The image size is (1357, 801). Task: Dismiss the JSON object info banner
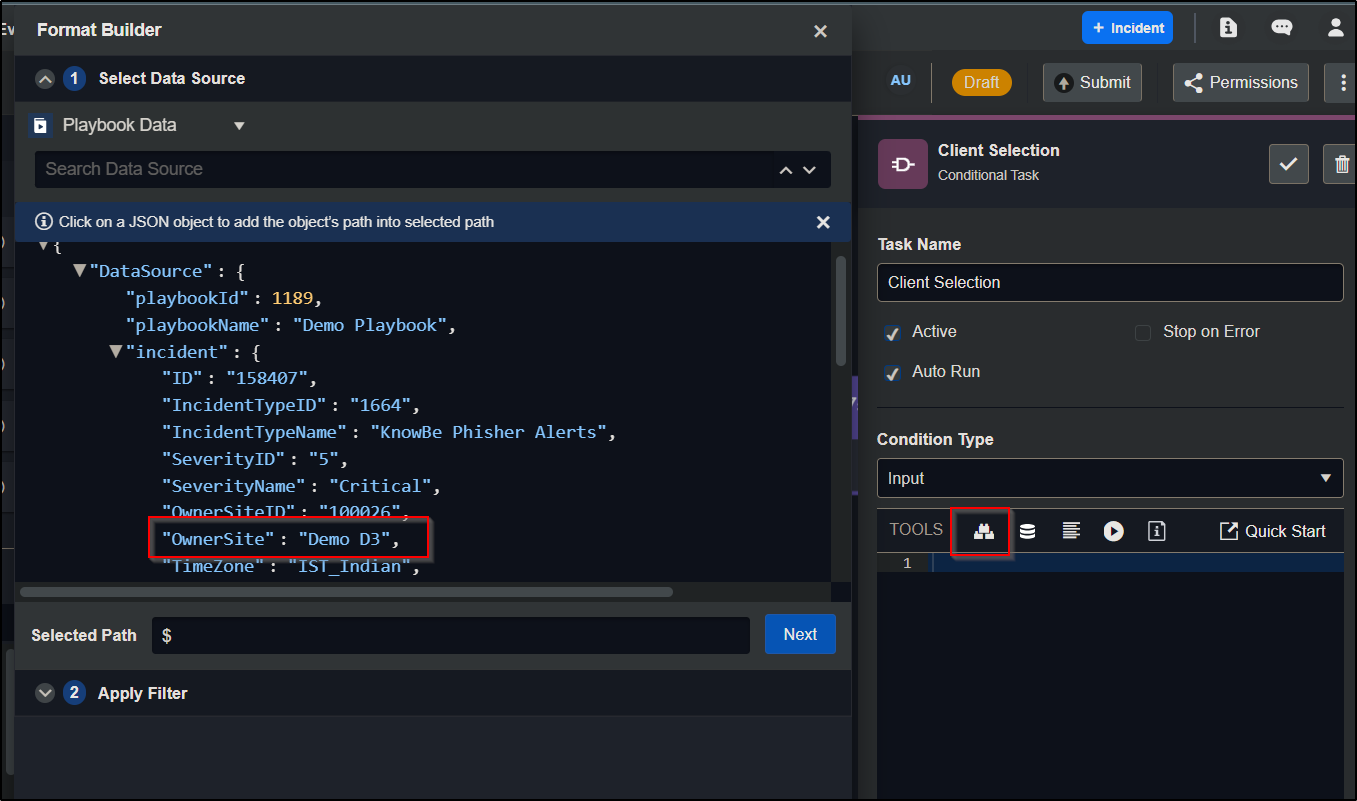click(x=823, y=222)
